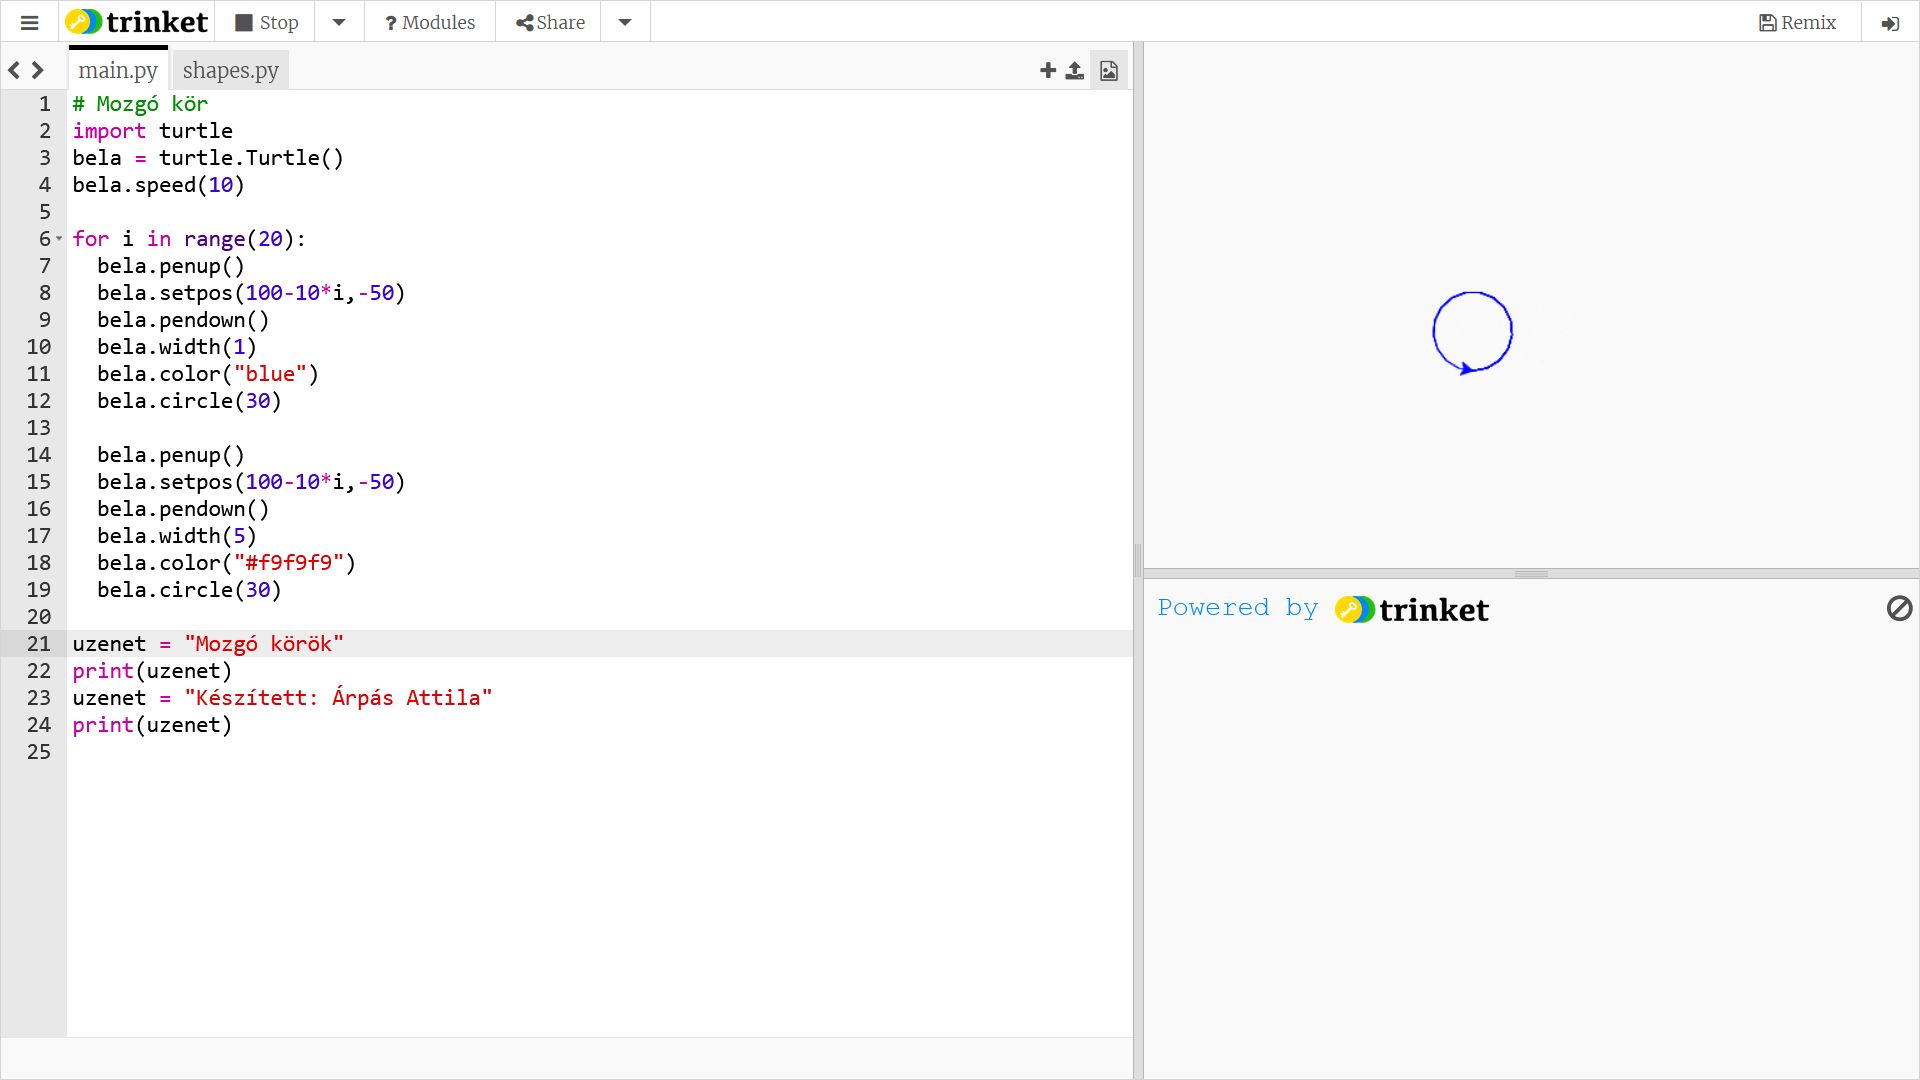Click the Share button
The width and height of the screenshot is (1920, 1080).
pyautogui.click(x=550, y=22)
